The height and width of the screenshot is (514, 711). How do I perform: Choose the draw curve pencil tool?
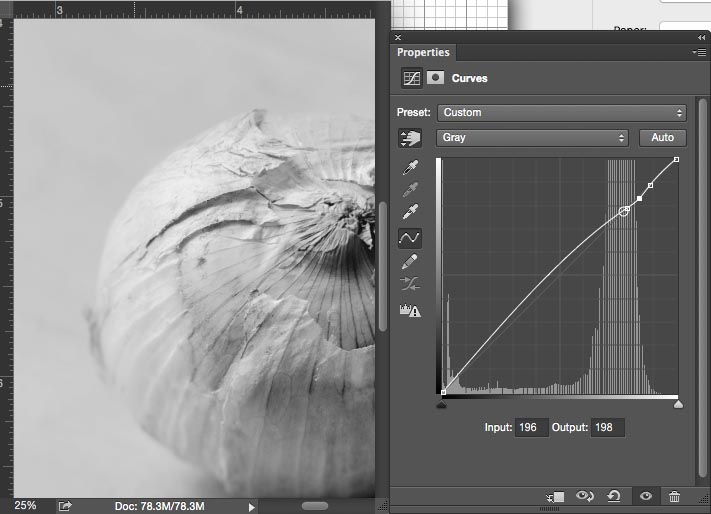pyautogui.click(x=410, y=262)
